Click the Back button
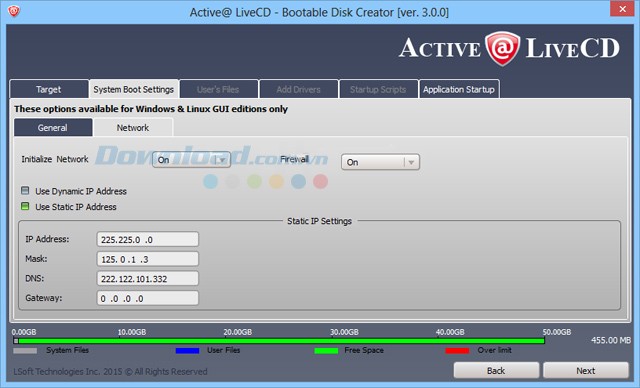The height and width of the screenshot is (388, 640). tap(496, 370)
